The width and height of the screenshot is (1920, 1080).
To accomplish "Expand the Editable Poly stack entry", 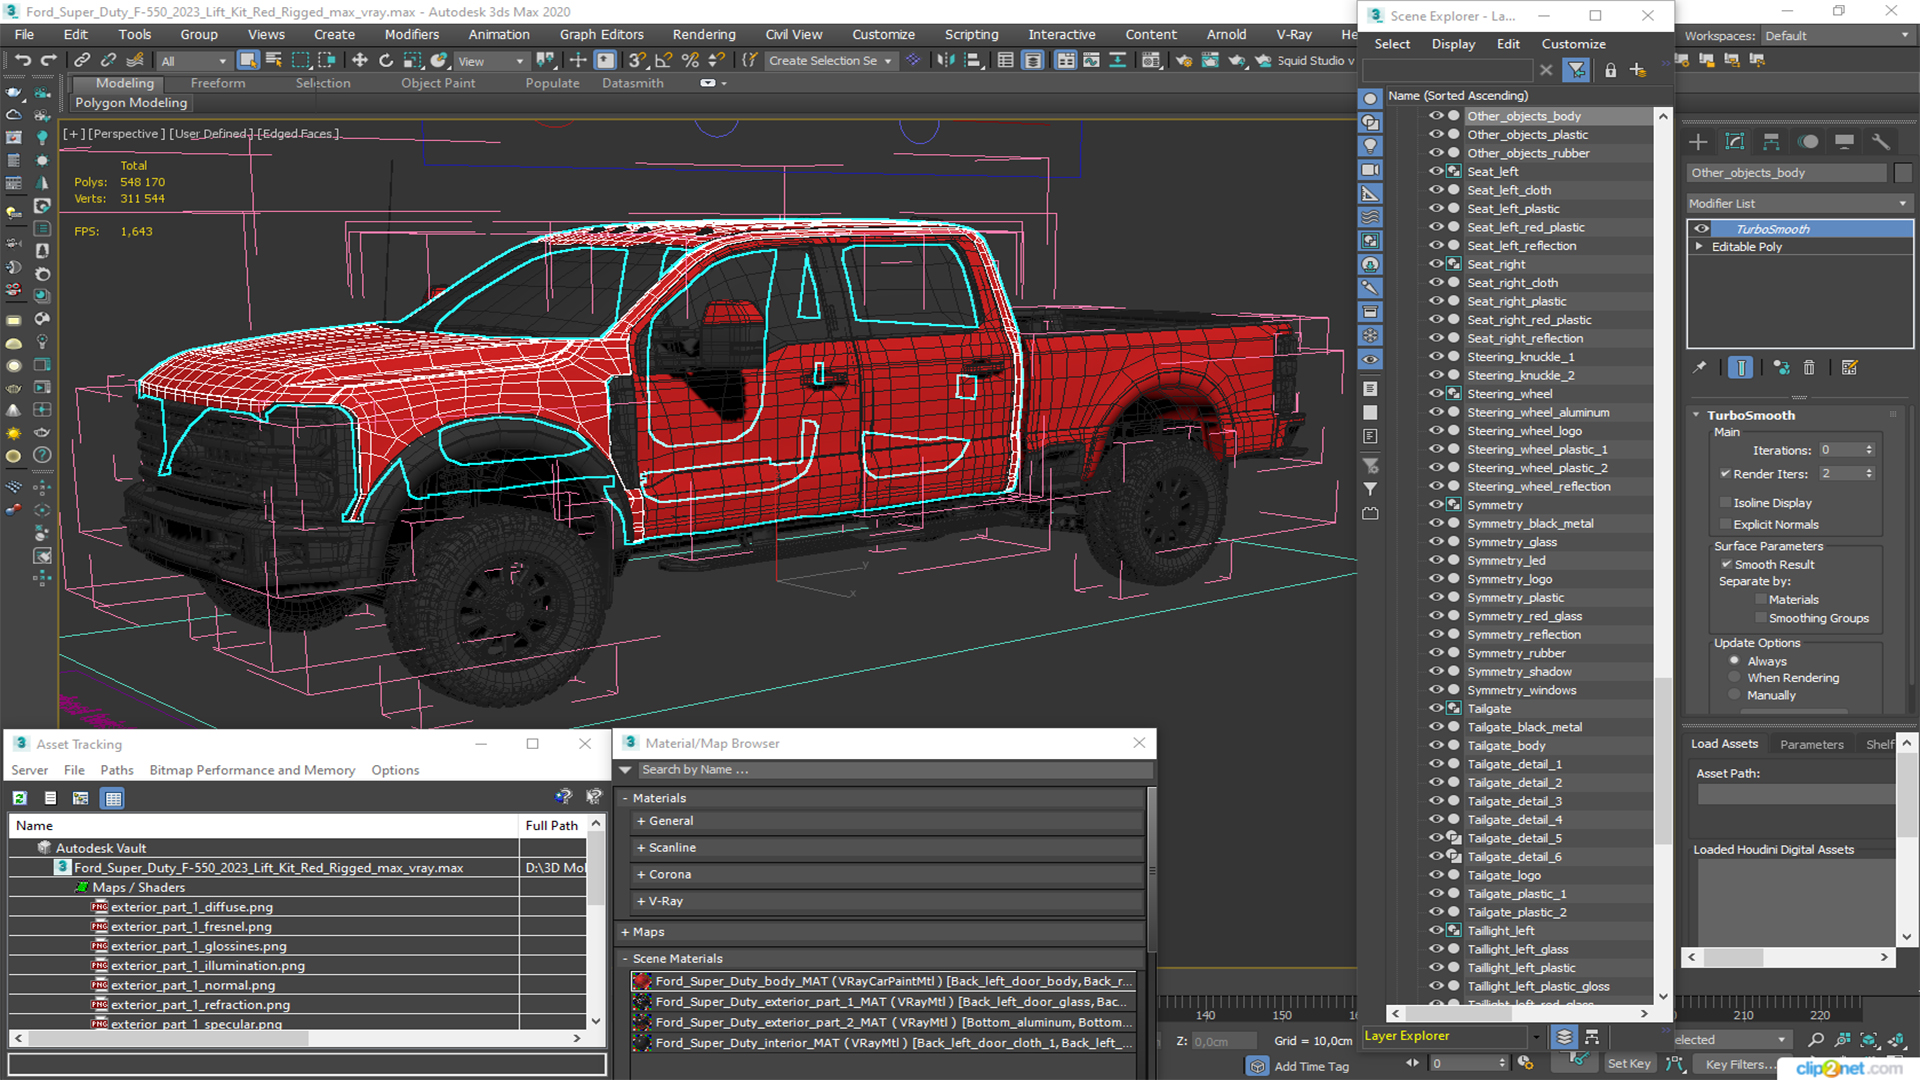I will tap(1699, 247).
